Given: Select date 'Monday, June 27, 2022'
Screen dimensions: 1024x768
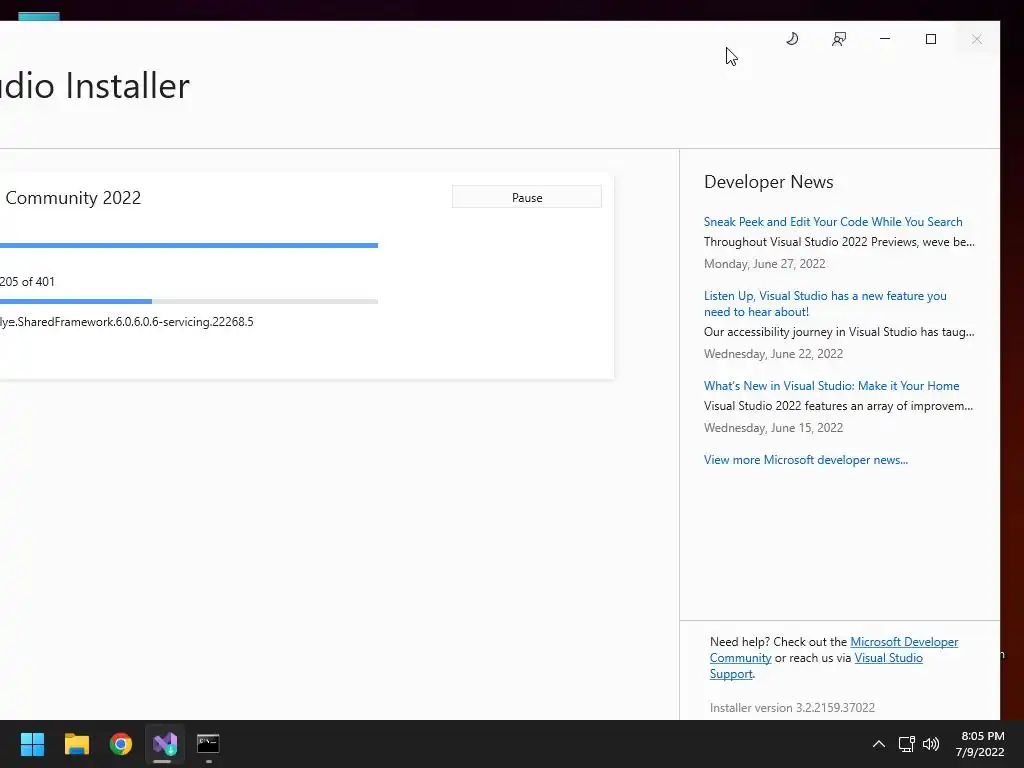Looking at the screenshot, I should 765,264.
